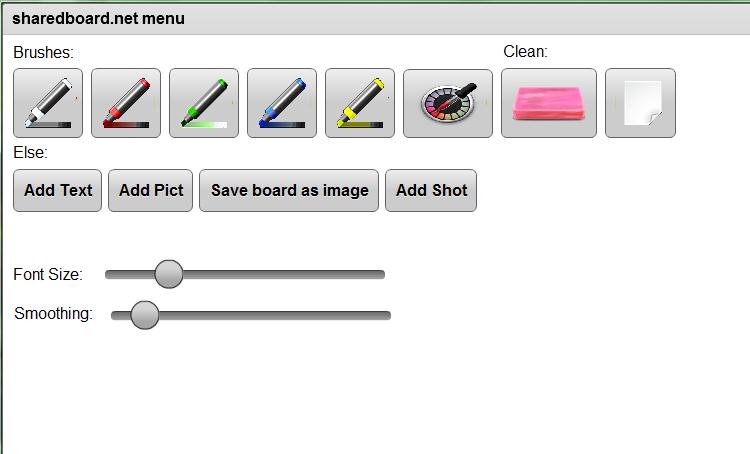Click the right end of Smoothing track
The height and width of the screenshot is (454, 750).
385,315
